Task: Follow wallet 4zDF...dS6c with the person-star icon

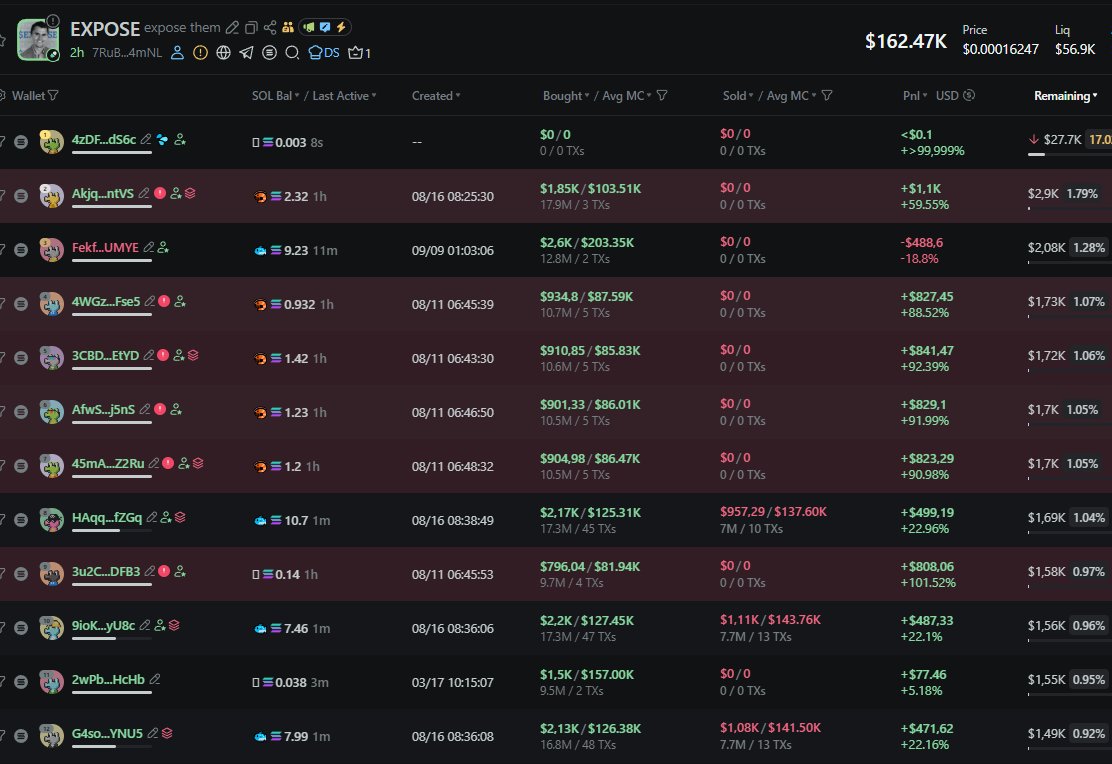Action: pyautogui.click(x=180, y=140)
